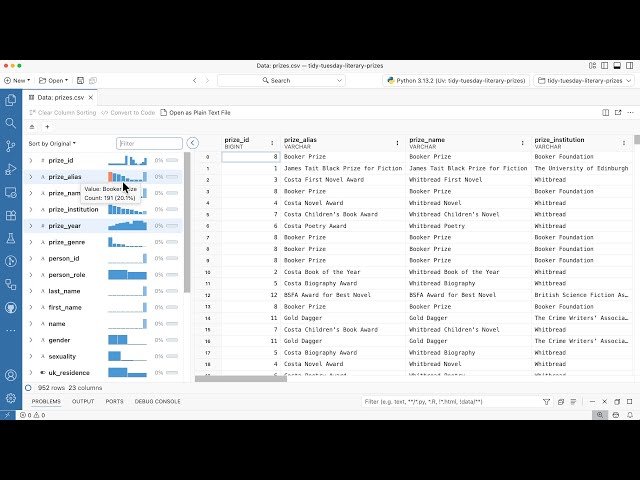Expand the prize_genre column summary
The image size is (640, 480).
coord(31,242)
